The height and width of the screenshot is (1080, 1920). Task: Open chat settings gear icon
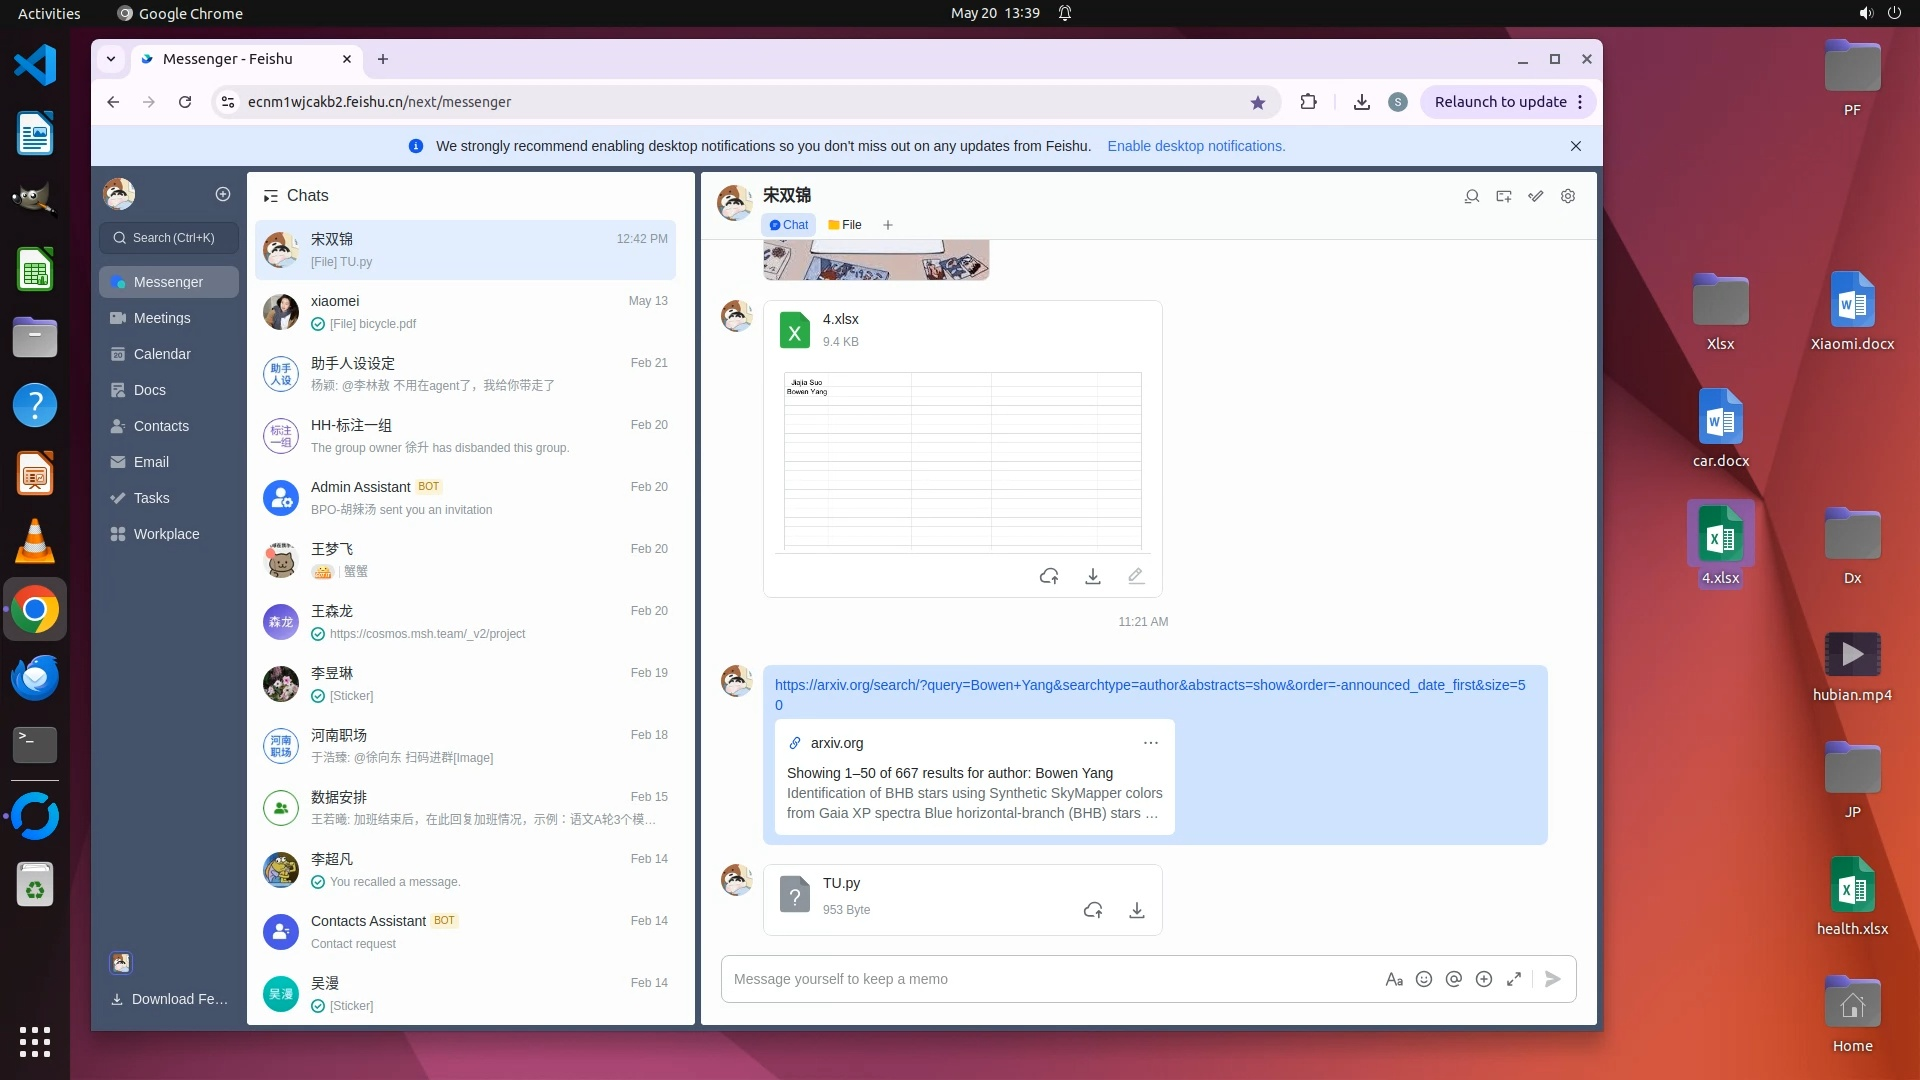[1568, 196]
